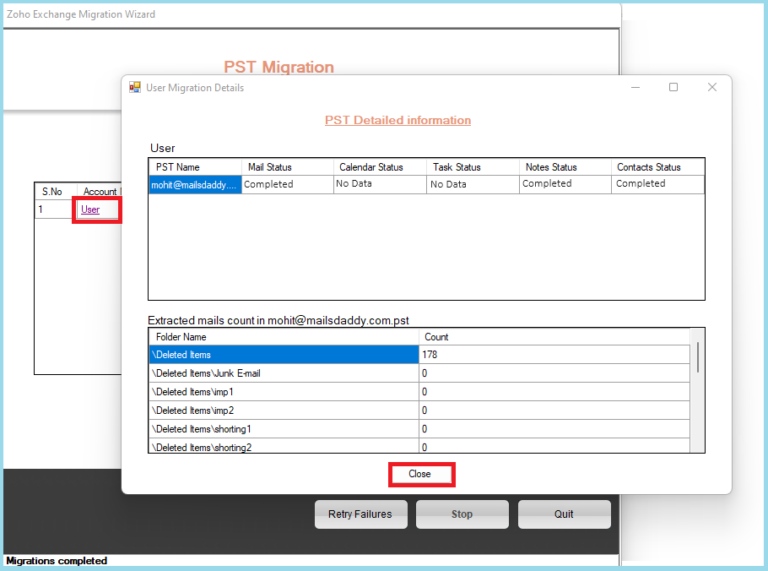
Task: Click the S.No column header in wizard
Action: click(55, 191)
